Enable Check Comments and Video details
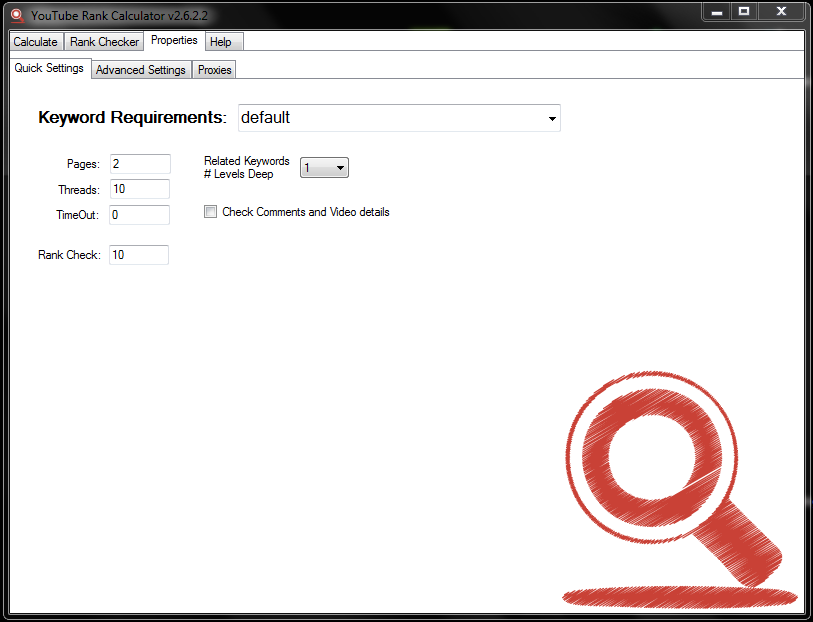This screenshot has height=622, width=813. tap(211, 211)
